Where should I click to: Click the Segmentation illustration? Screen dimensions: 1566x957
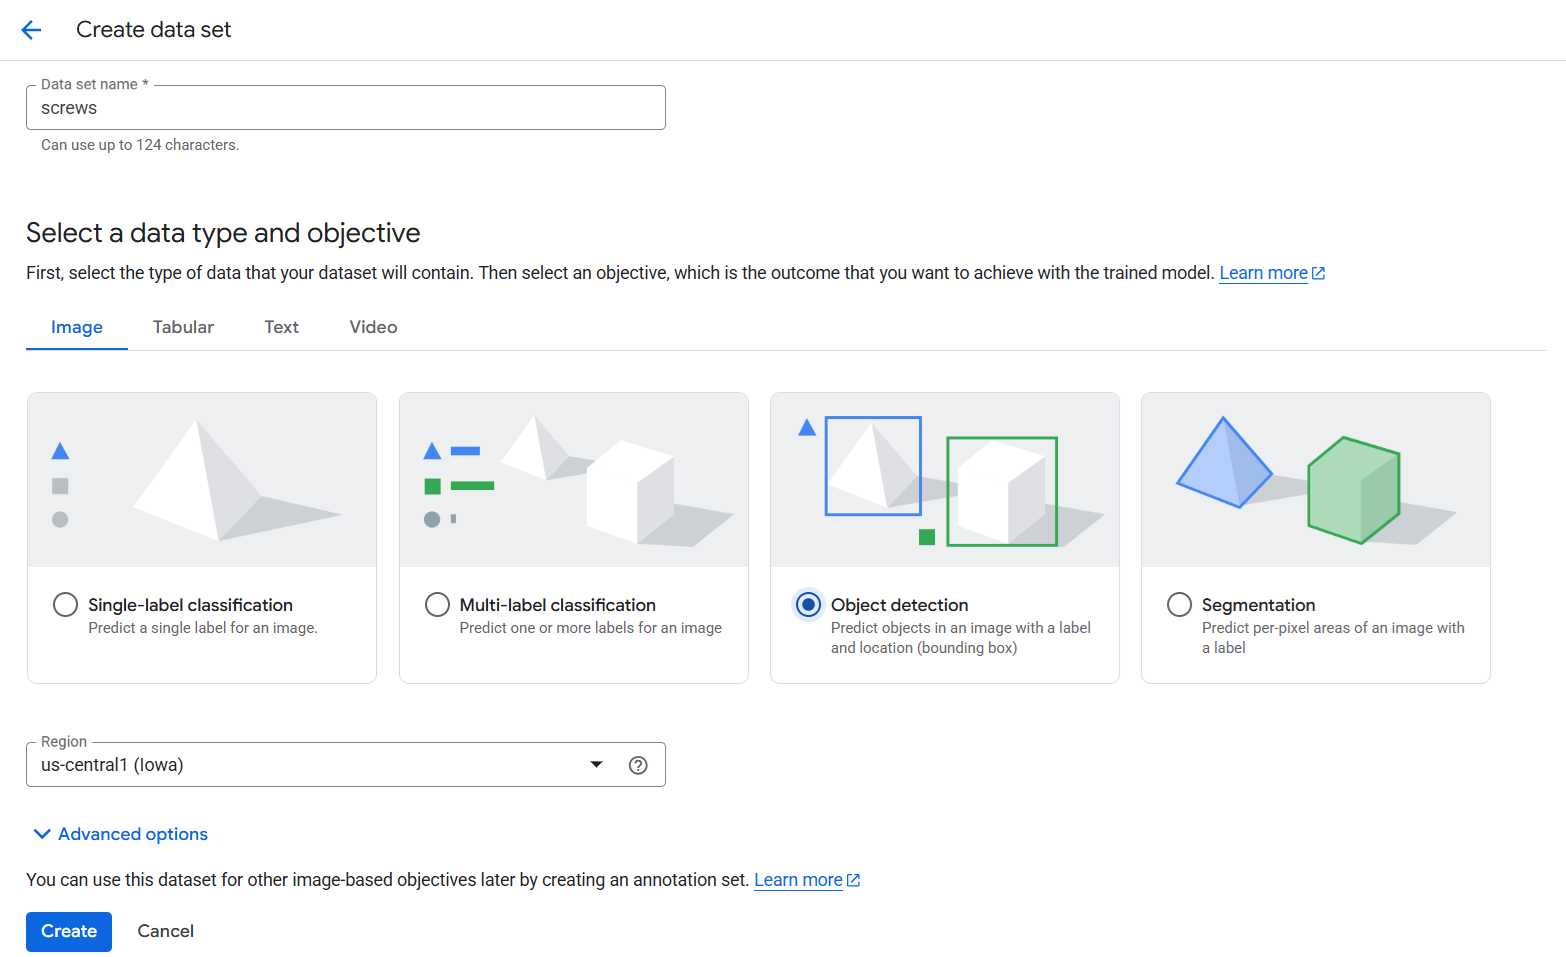pos(1316,480)
